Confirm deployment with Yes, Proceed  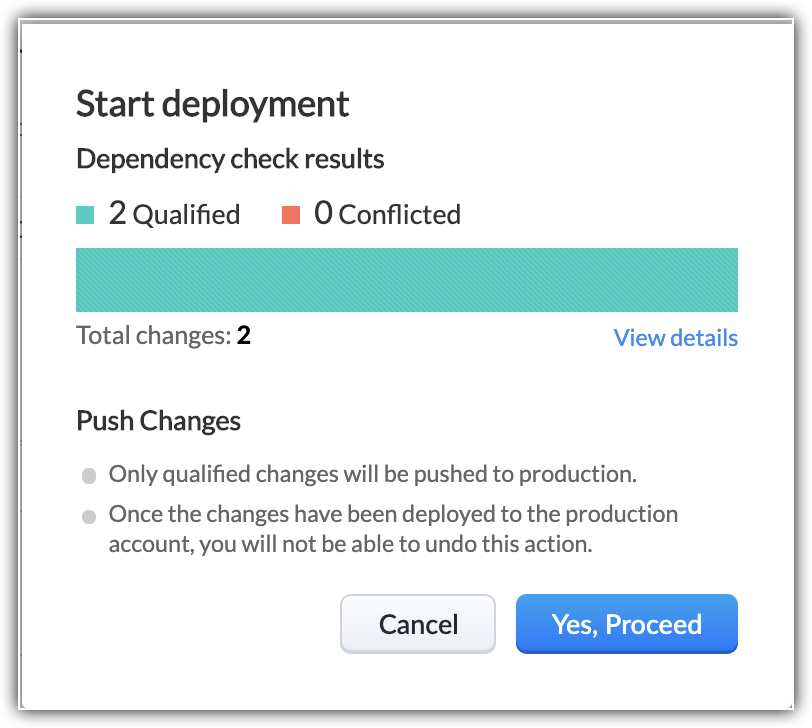pos(627,625)
